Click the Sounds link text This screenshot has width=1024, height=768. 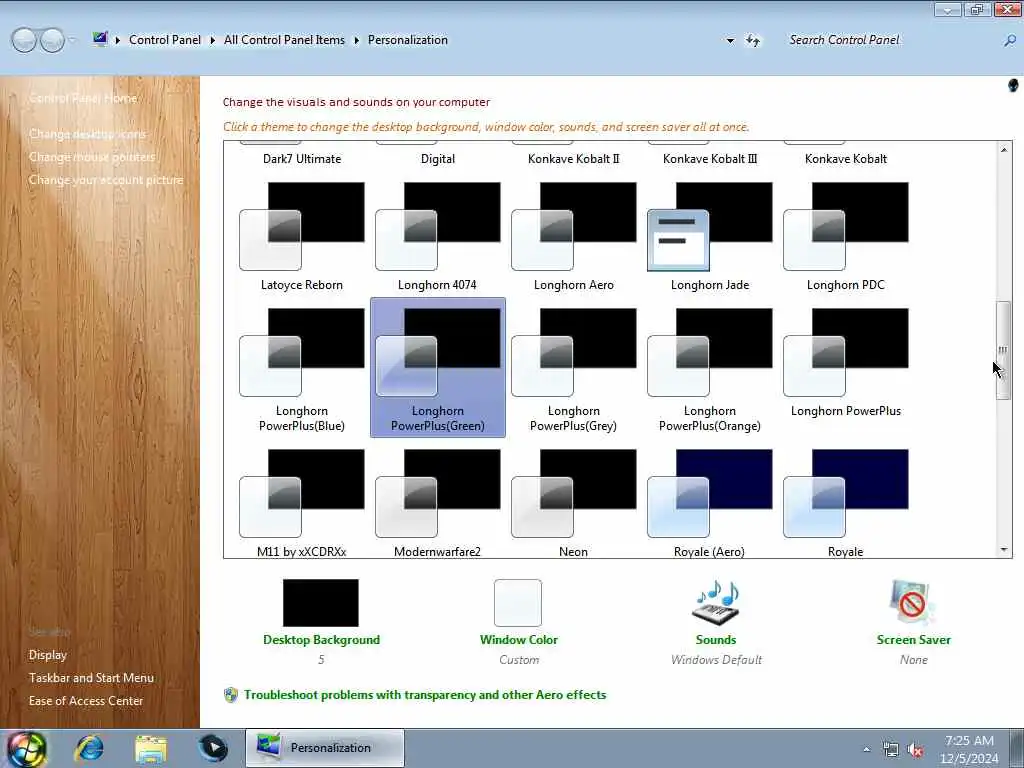click(x=716, y=640)
